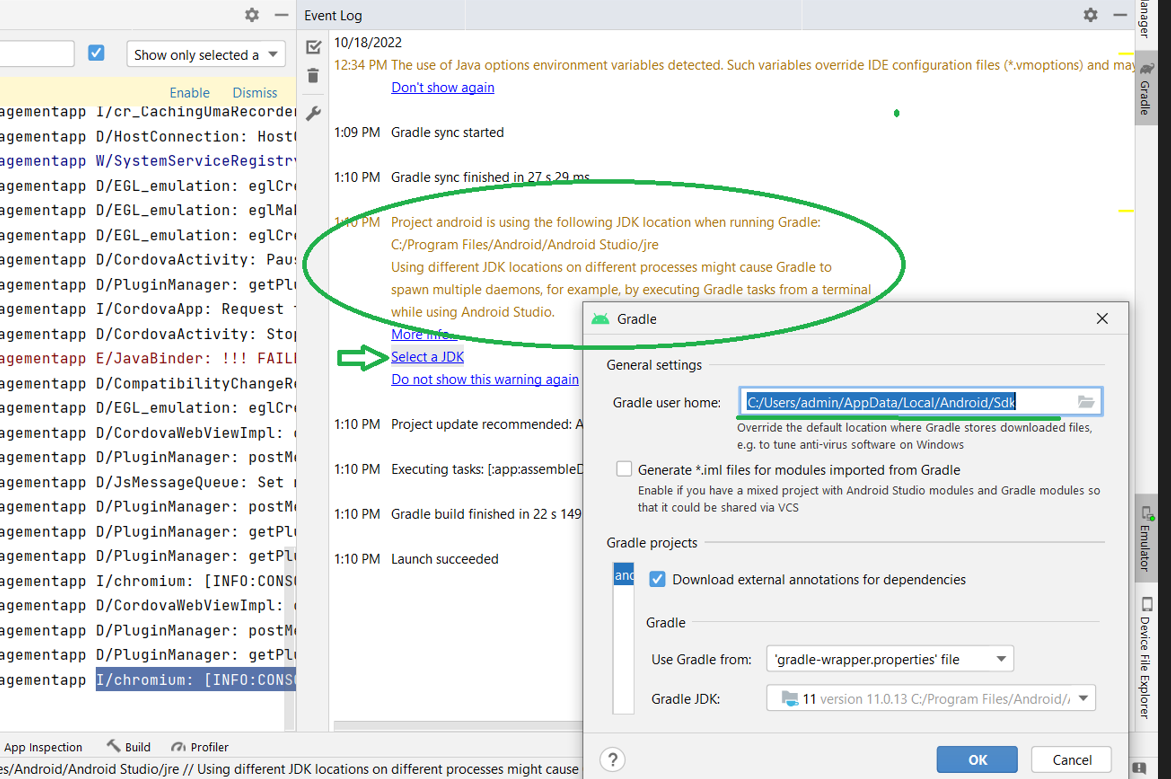
Task: Click the Select a JDK link
Action: [x=427, y=356]
